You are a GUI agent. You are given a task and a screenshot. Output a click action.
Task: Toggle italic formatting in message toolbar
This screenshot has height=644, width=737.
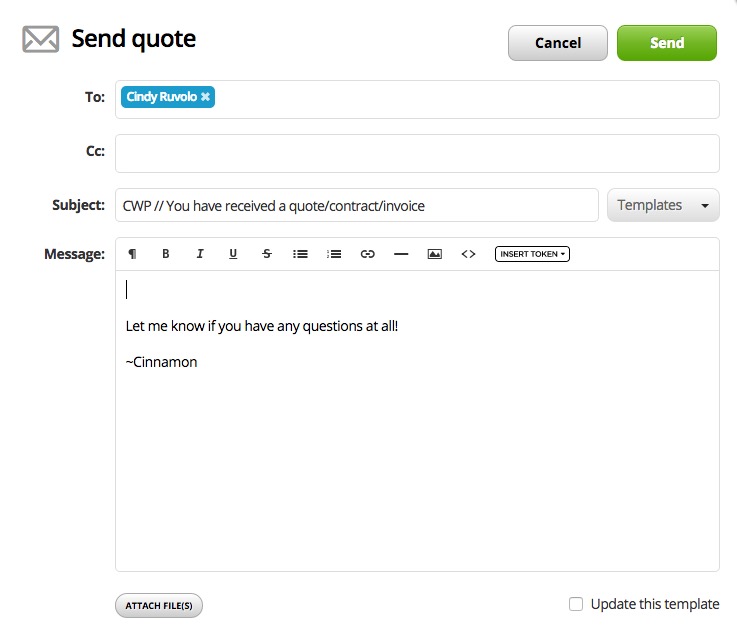tap(200, 254)
